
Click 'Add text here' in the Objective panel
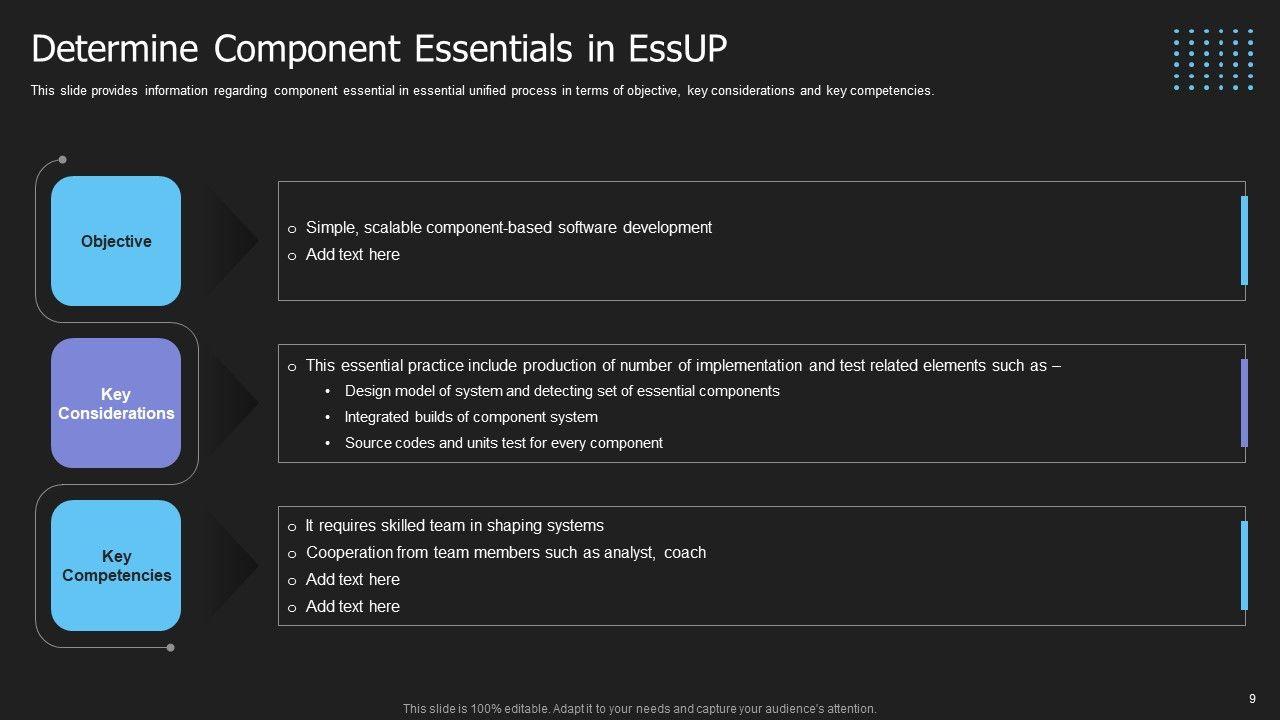point(352,255)
